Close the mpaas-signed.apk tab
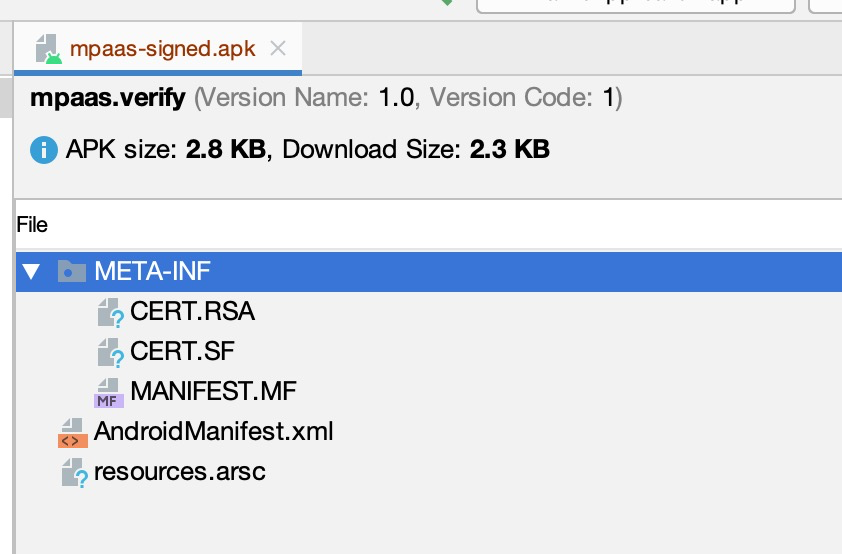 [x=278, y=49]
